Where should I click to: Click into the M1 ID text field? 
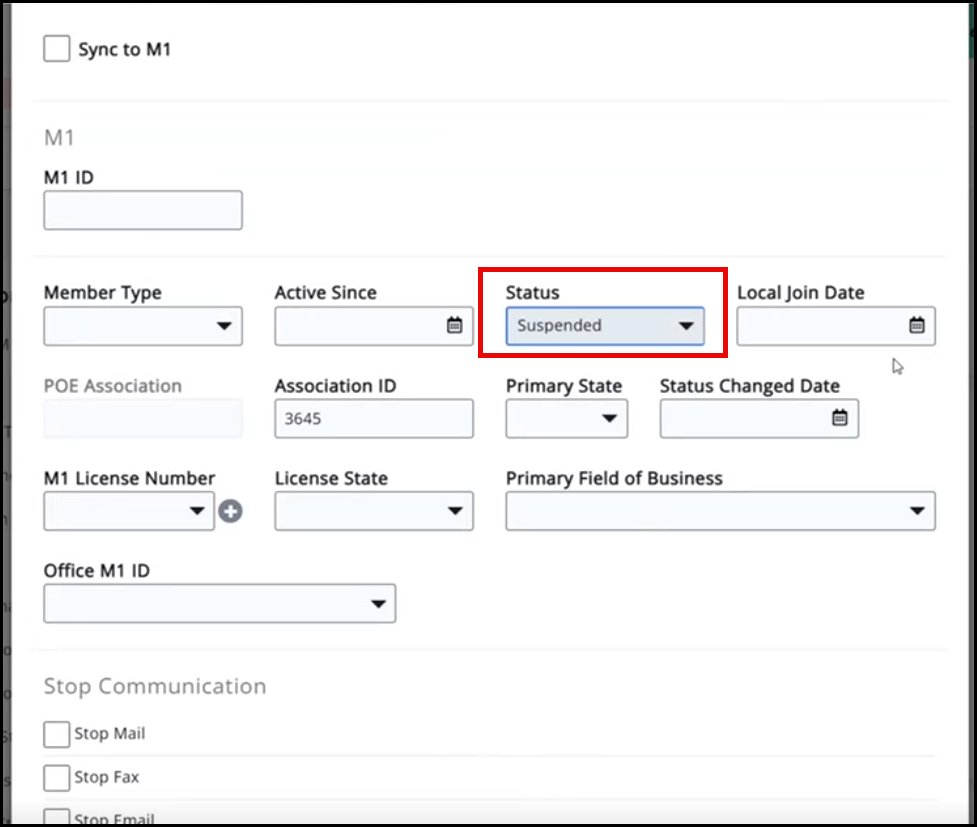143,211
